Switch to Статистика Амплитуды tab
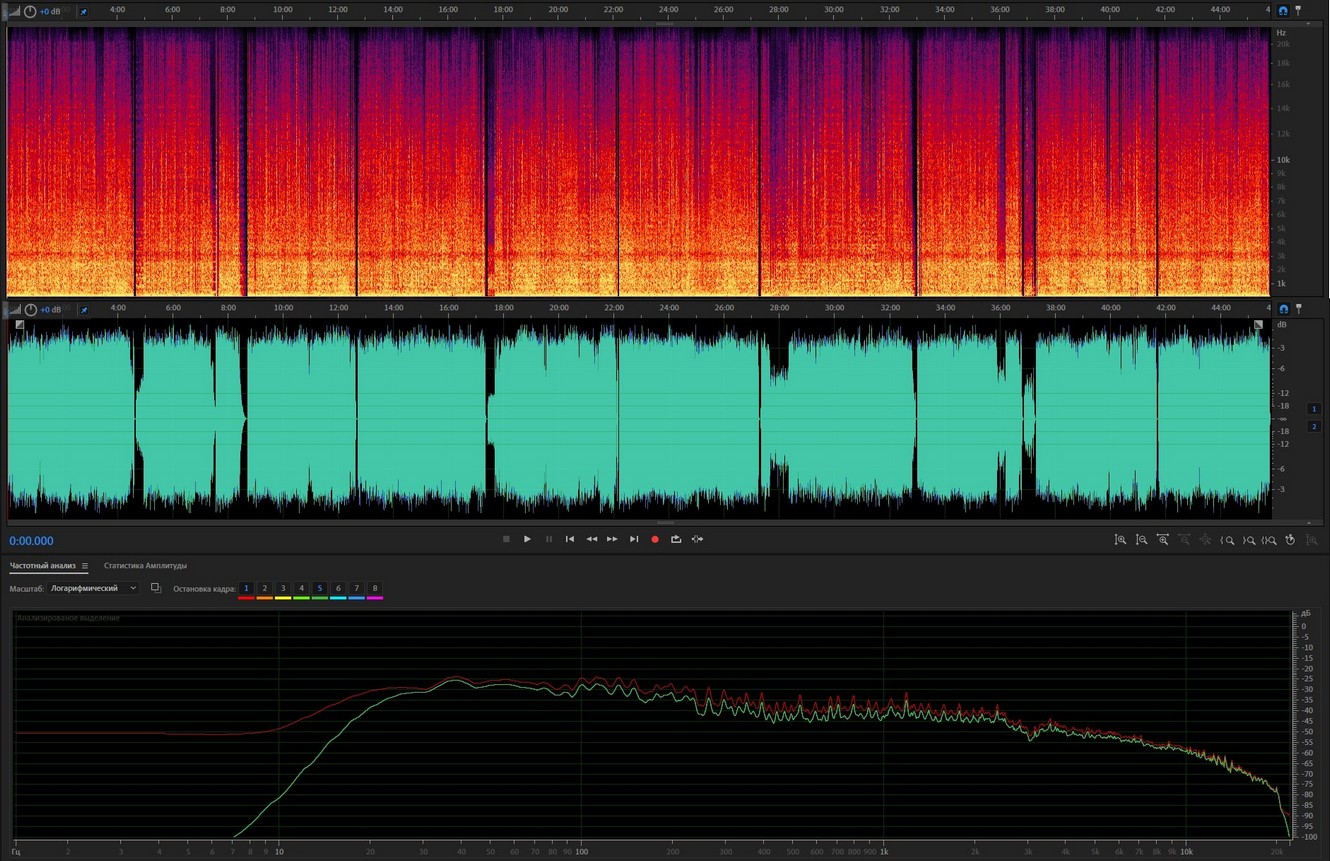 (x=145, y=566)
